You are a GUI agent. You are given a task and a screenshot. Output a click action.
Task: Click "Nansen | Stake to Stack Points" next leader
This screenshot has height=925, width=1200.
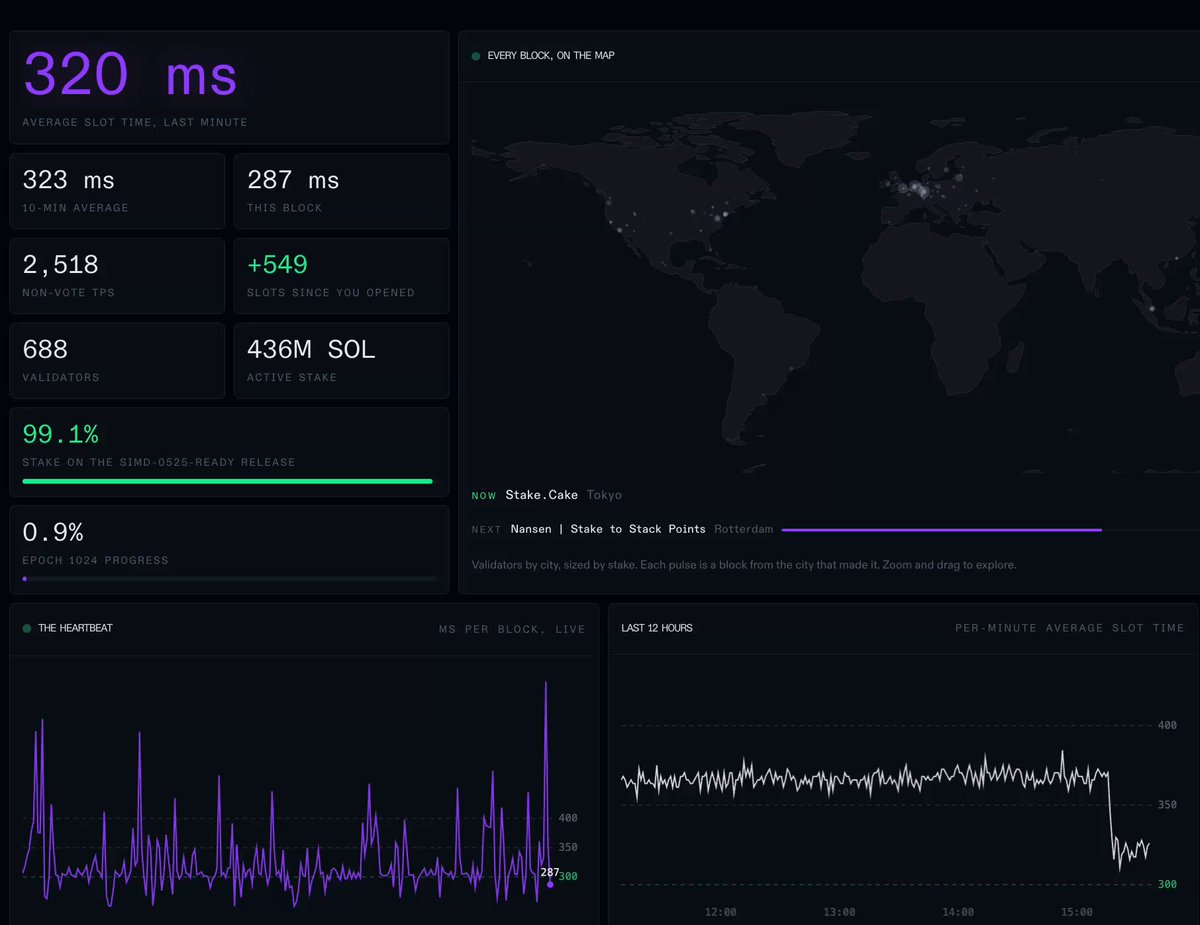[x=608, y=529]
